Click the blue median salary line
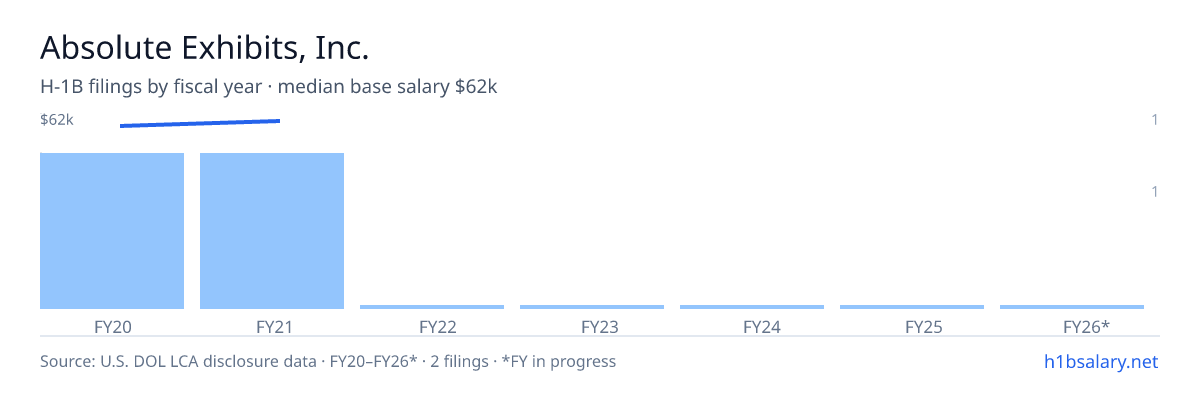Viewport: 1200px width, 400px height. [200, 123]
